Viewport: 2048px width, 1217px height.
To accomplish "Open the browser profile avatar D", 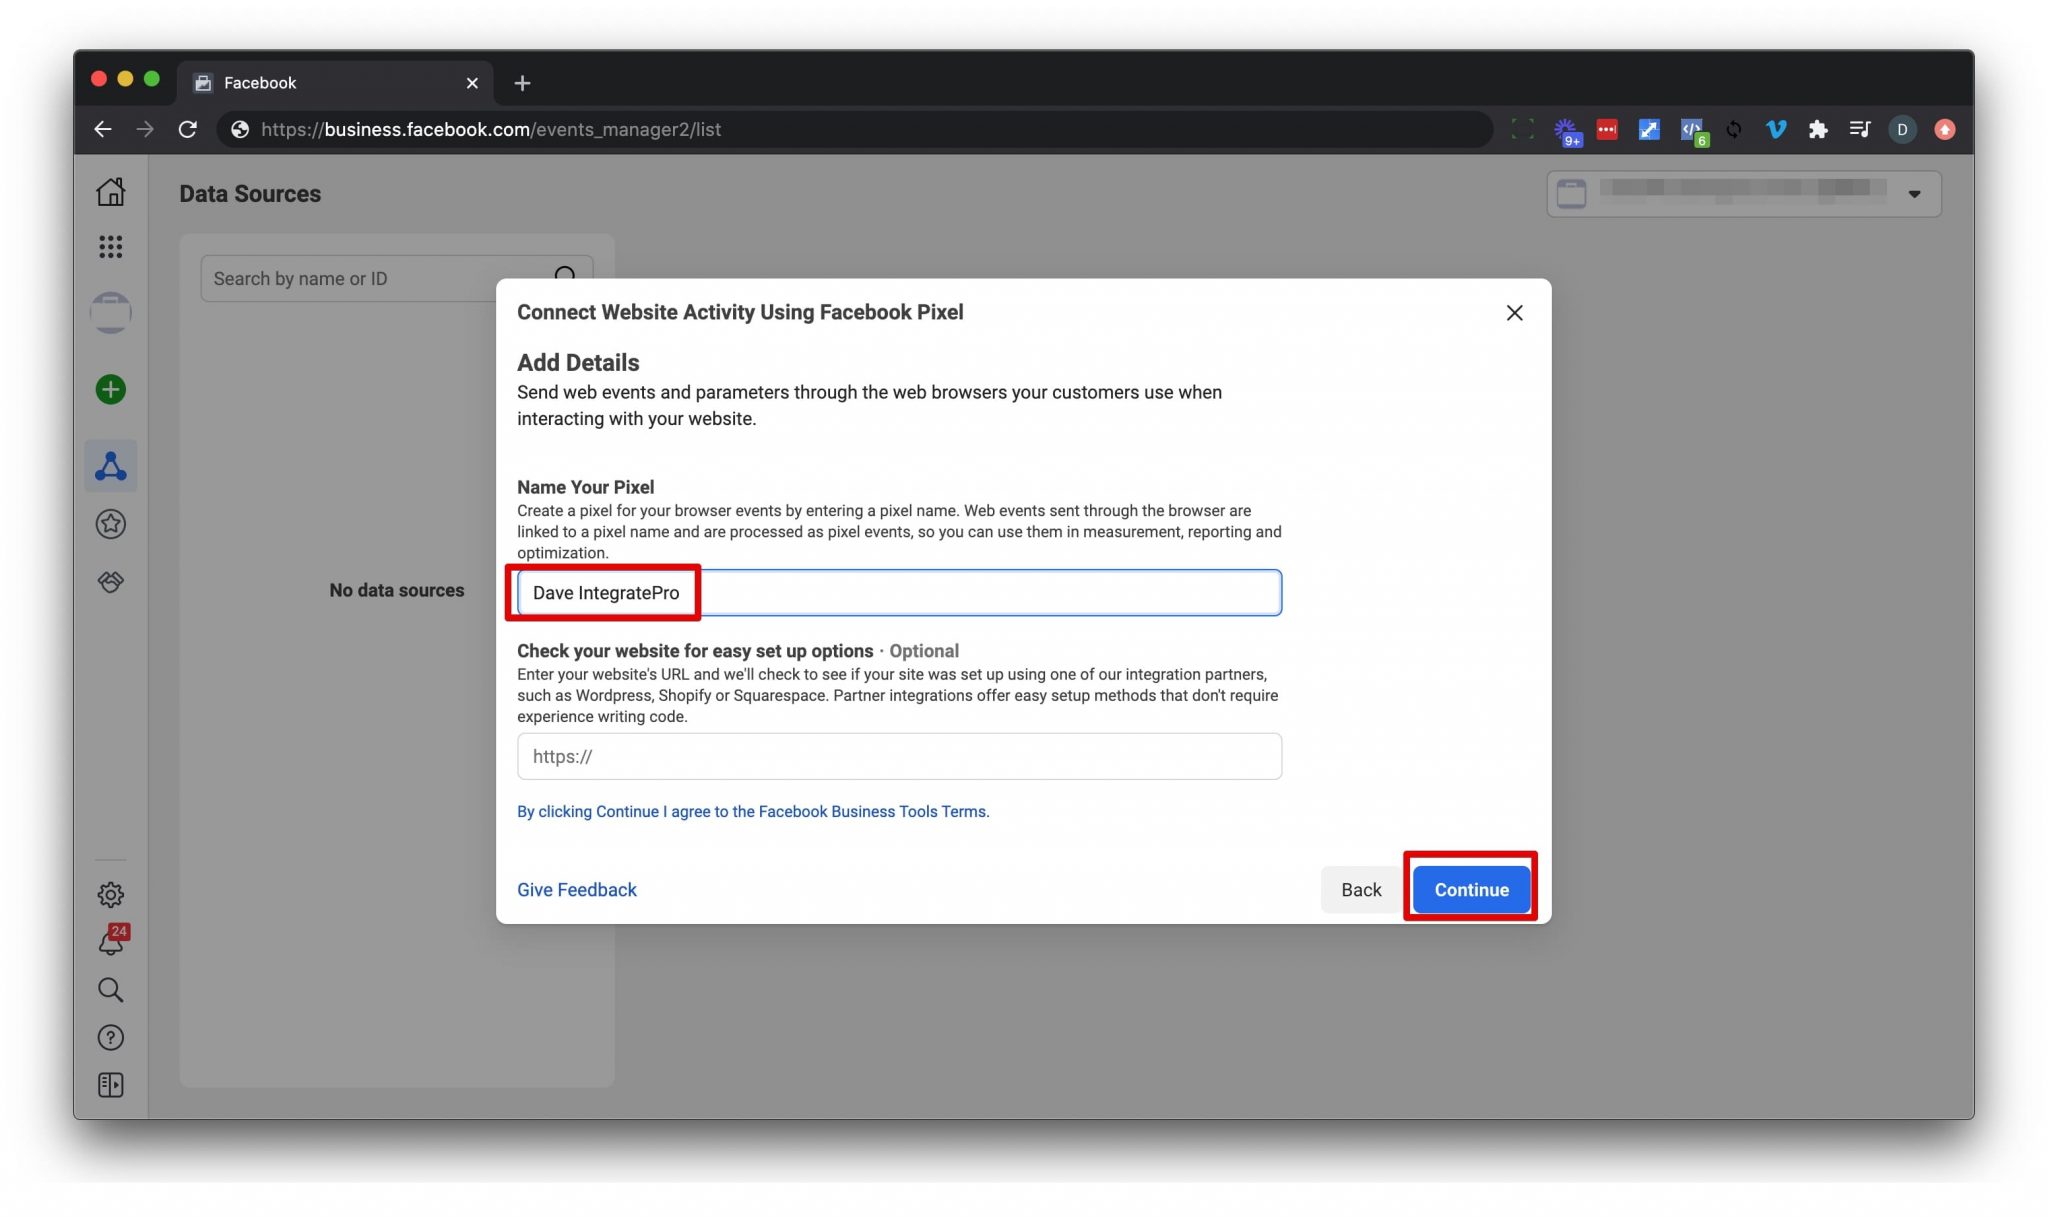I will click(1901, 129).
